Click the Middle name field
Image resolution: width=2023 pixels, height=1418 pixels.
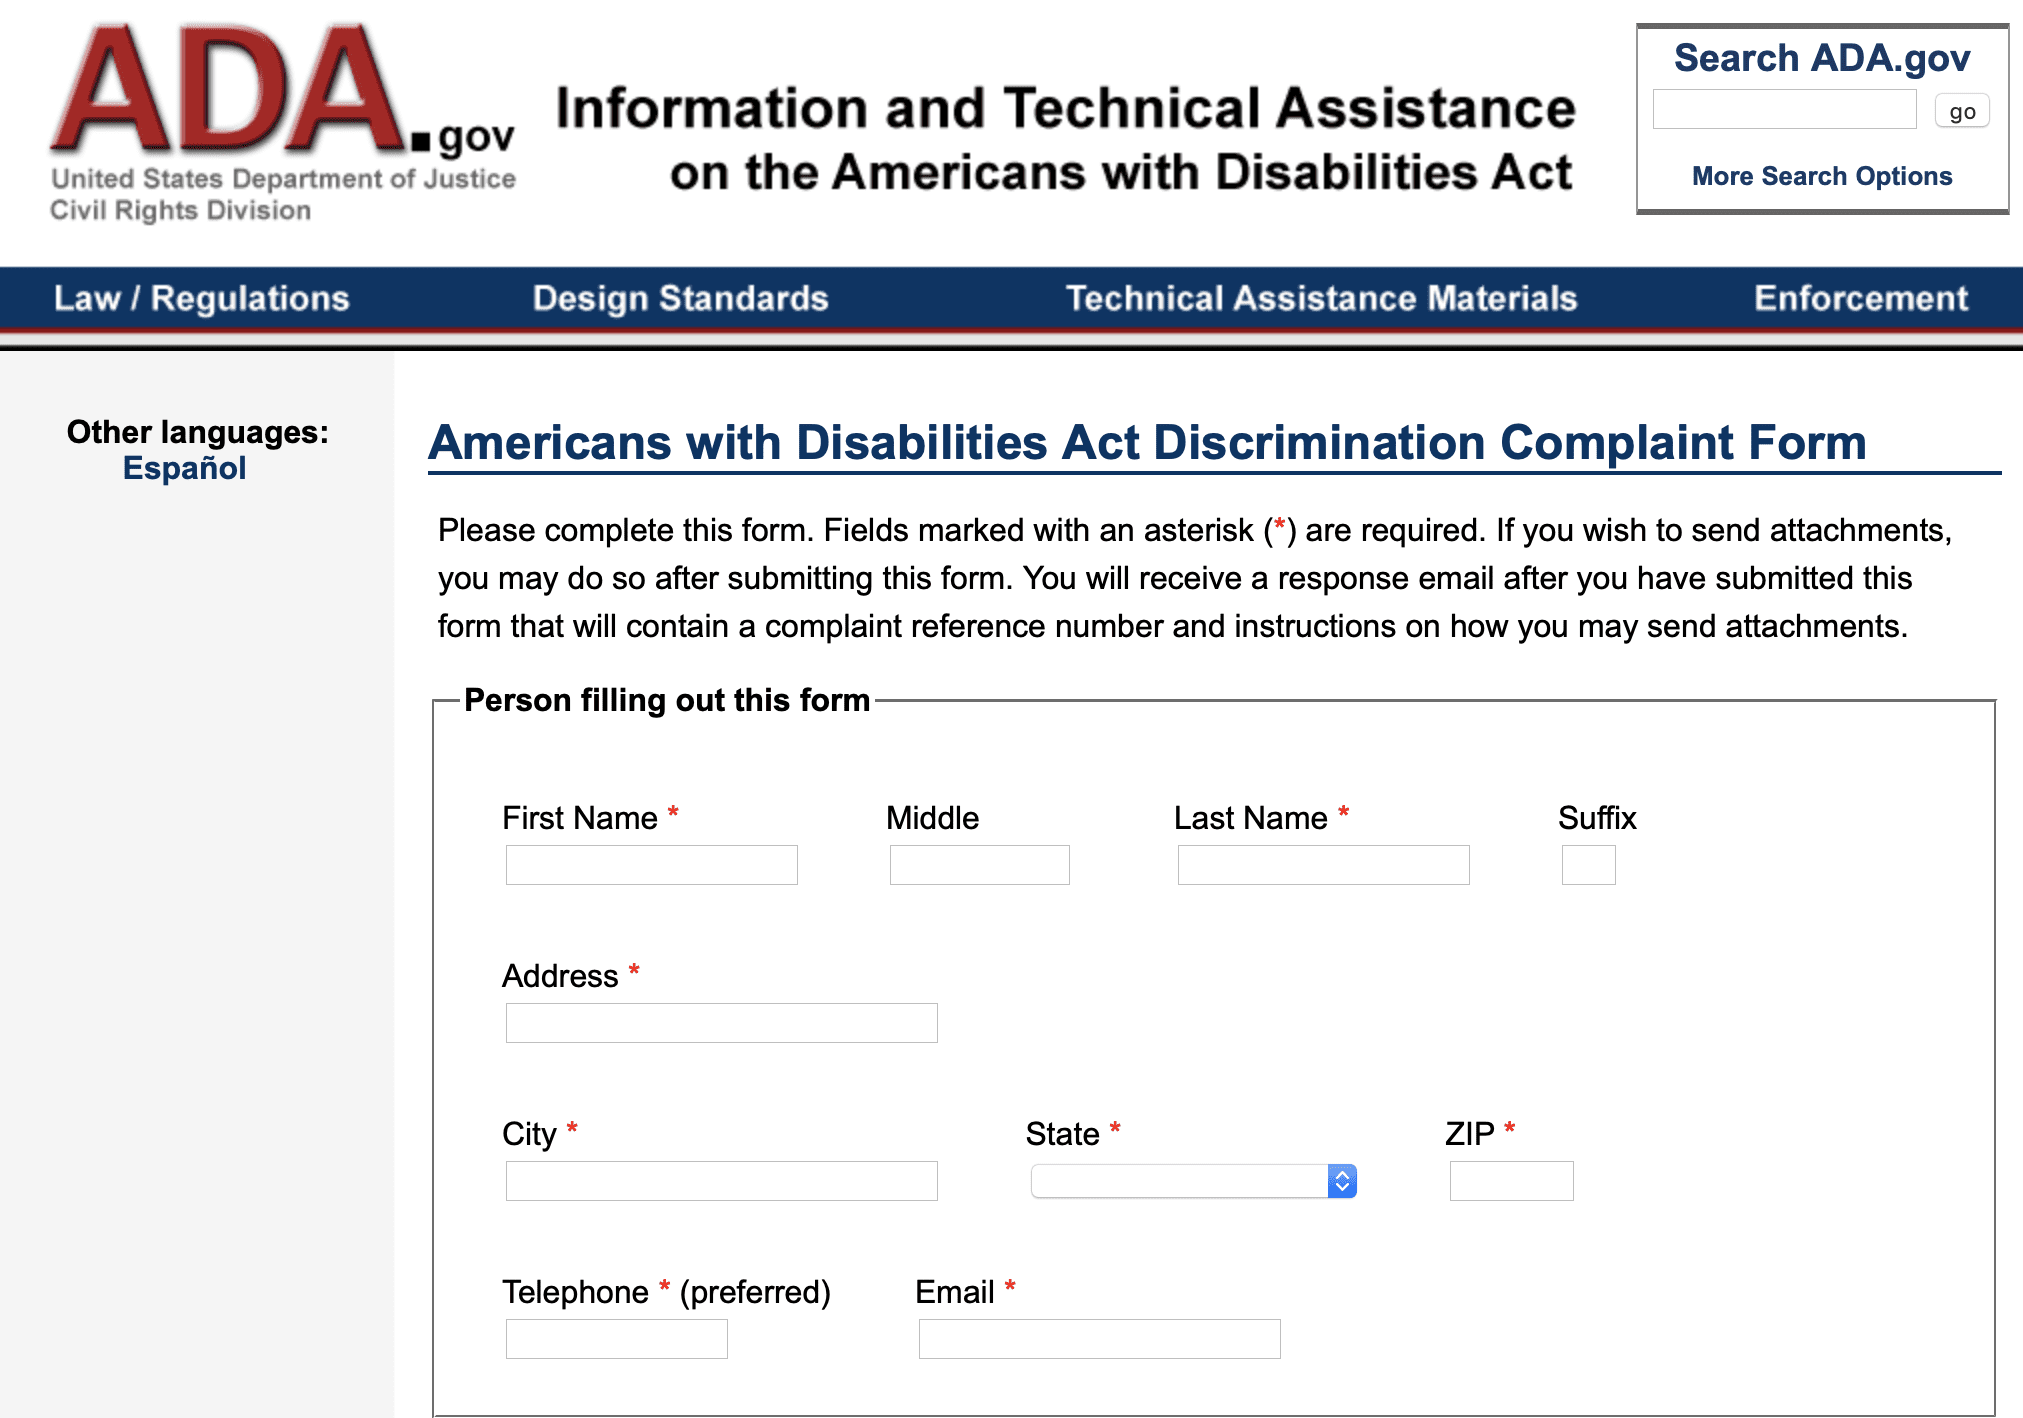979,865
